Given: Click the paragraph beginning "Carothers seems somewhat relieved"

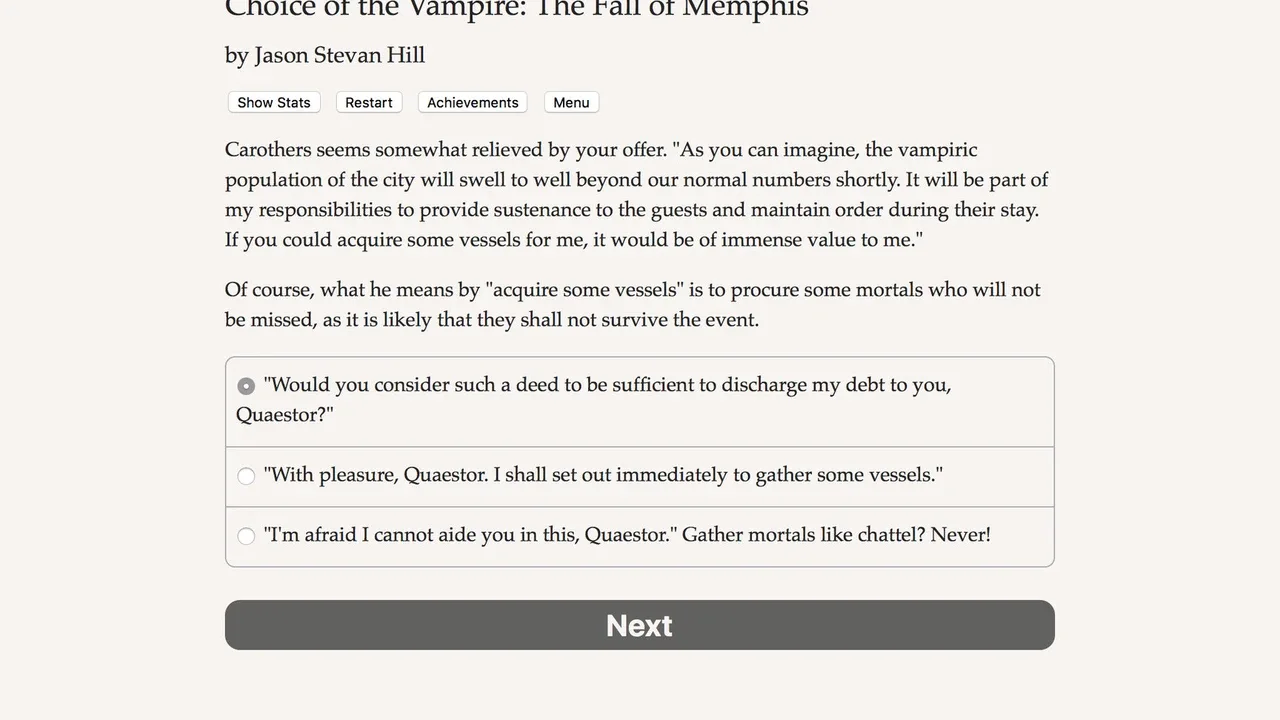Looking at the screenshot, I should point(637,195).
